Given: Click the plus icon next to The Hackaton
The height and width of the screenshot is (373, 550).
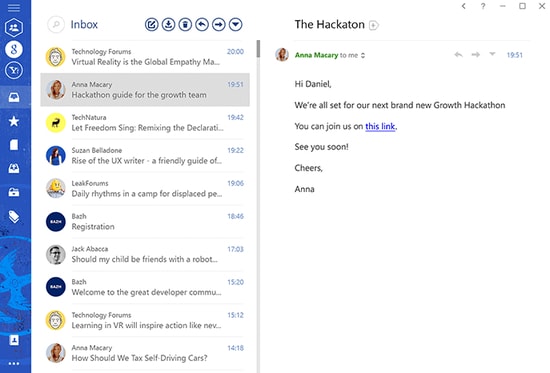Looking at the screenshot, I should pyautogui.click(x=374, y=25).
